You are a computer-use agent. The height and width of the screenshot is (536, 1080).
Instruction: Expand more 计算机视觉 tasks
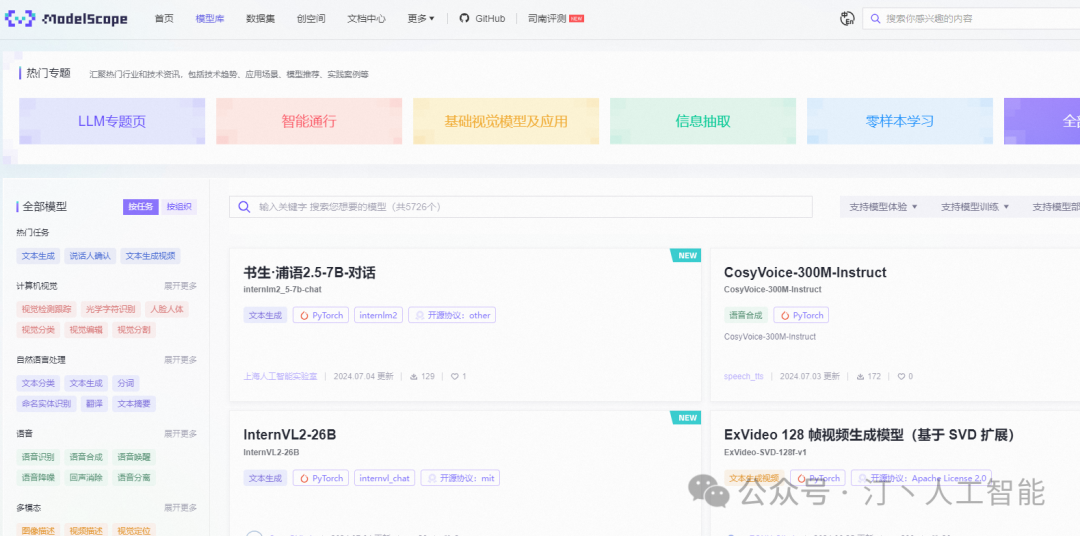pyautogui.click(x=180, y=285)
